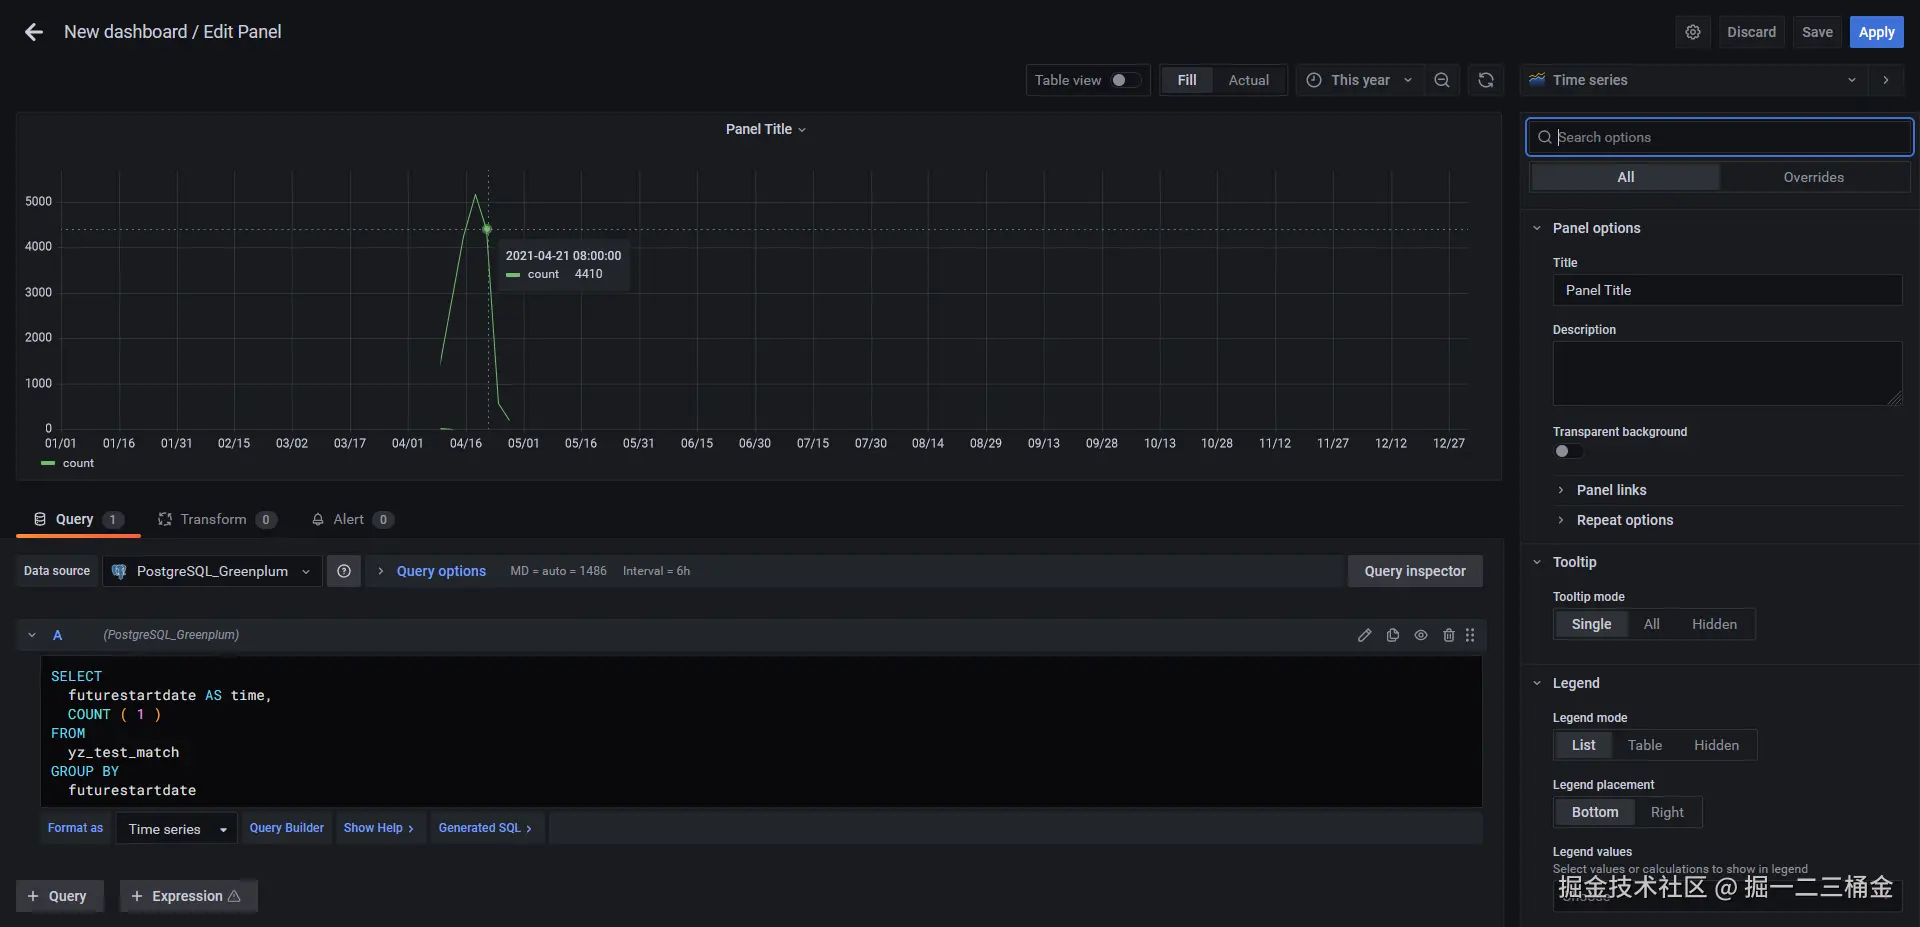Click the search magnifier icon in options
Screen dimensions: 1920x927
click(x=1545, y=137)
